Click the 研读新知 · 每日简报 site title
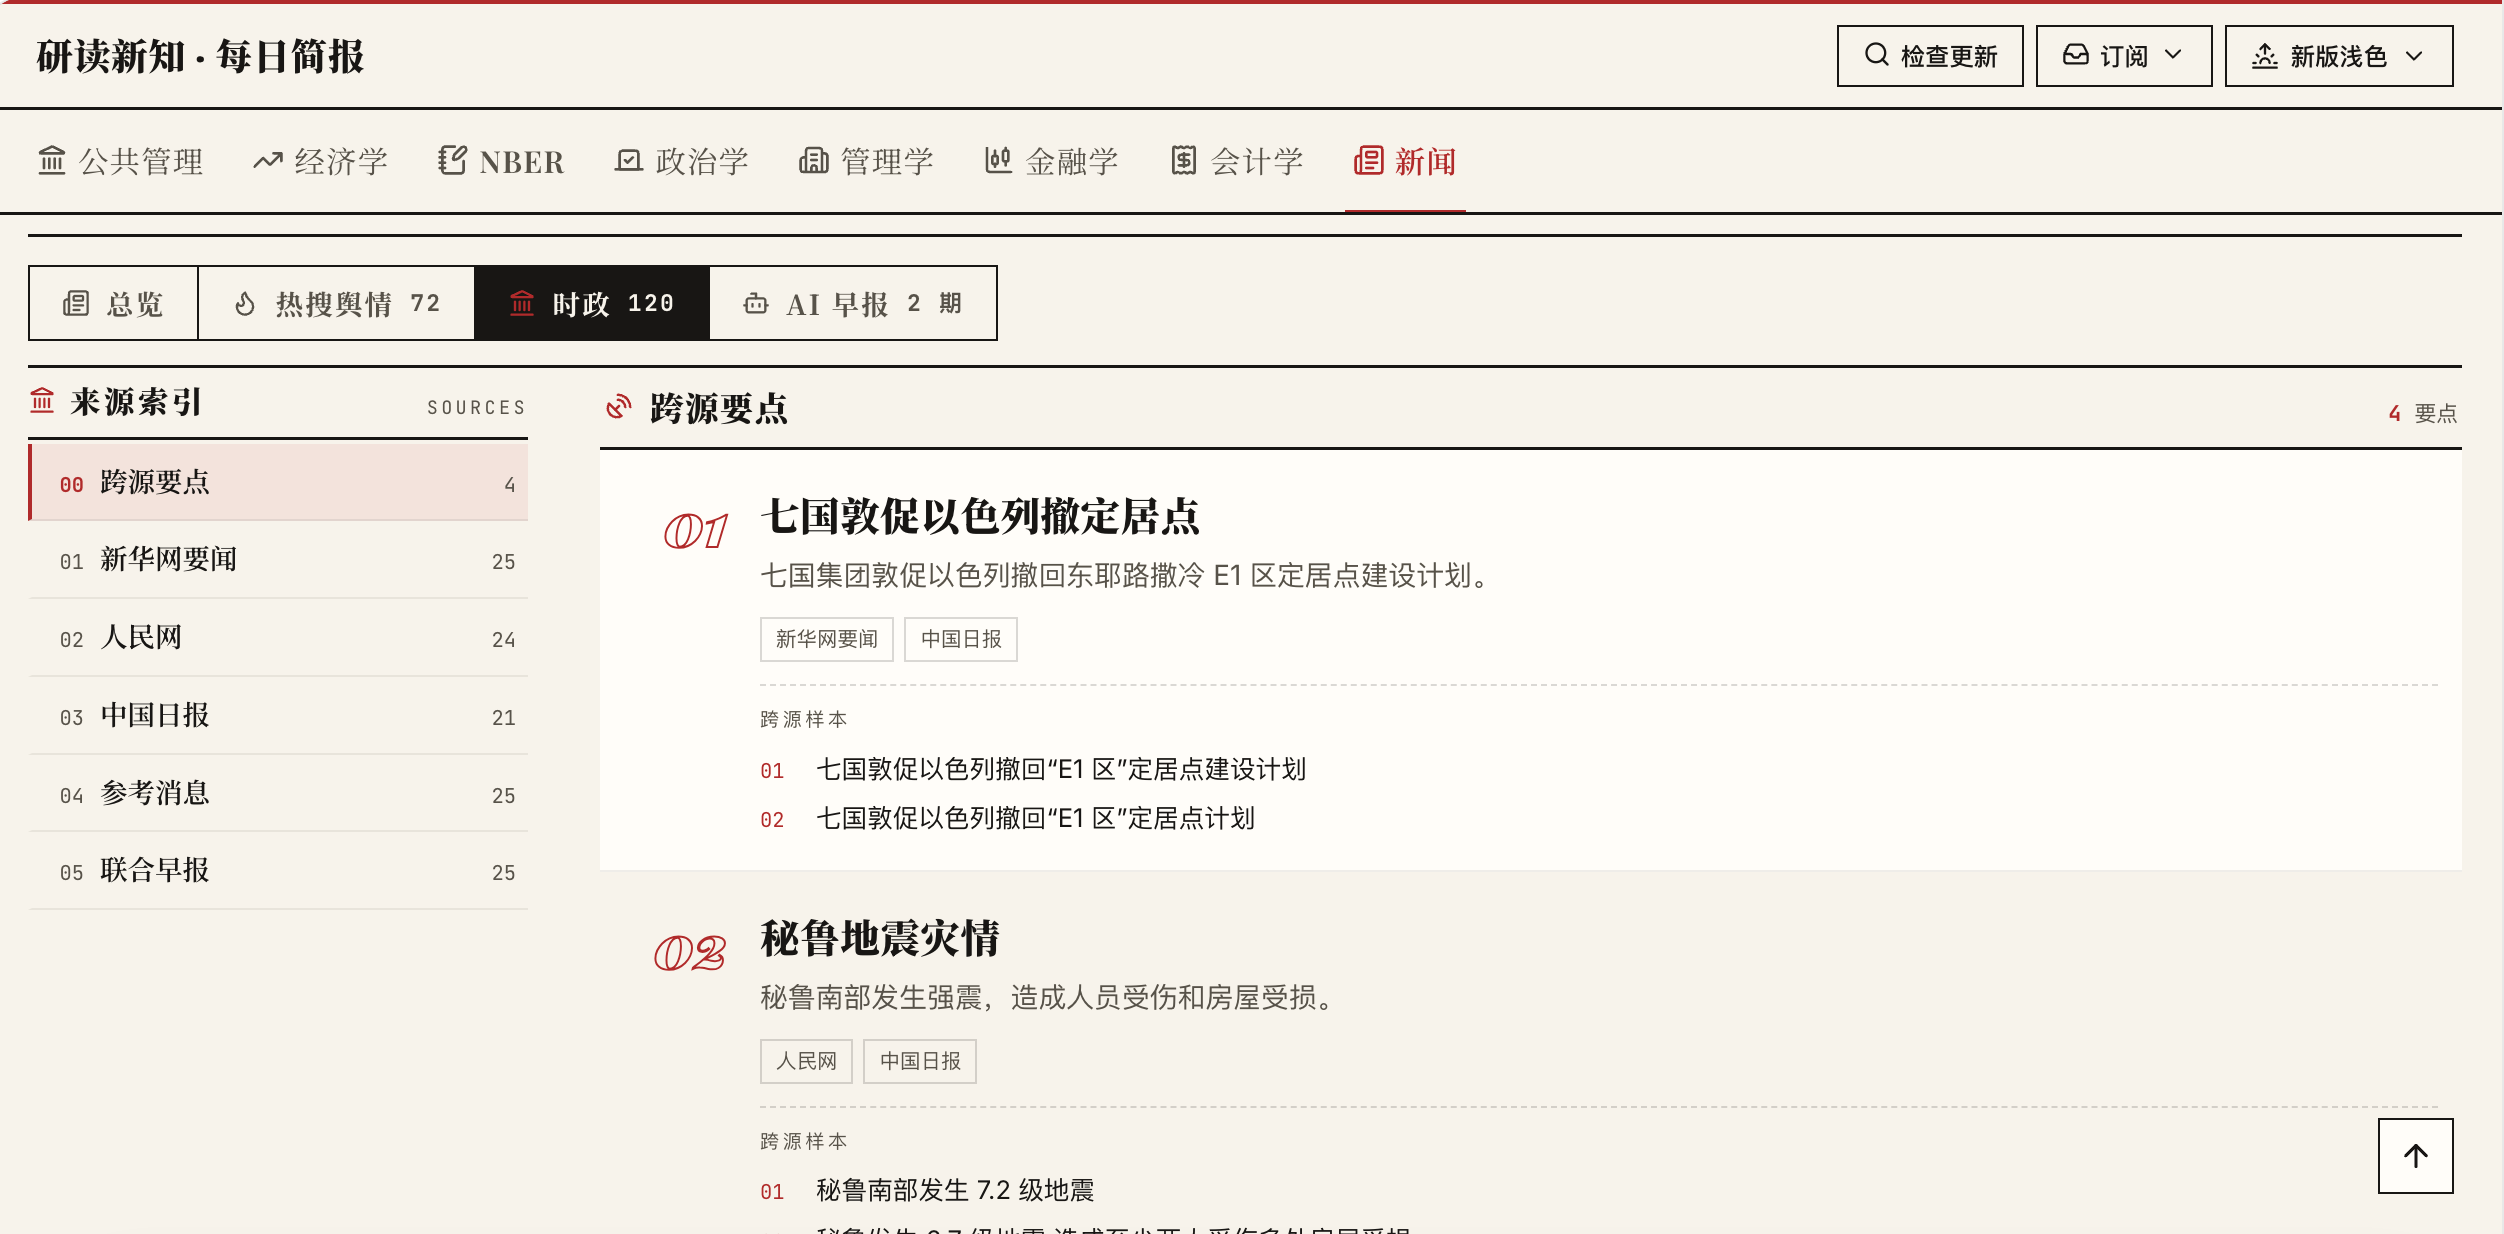Viewport: 2504px width, 1234px height. pos(200,56)
